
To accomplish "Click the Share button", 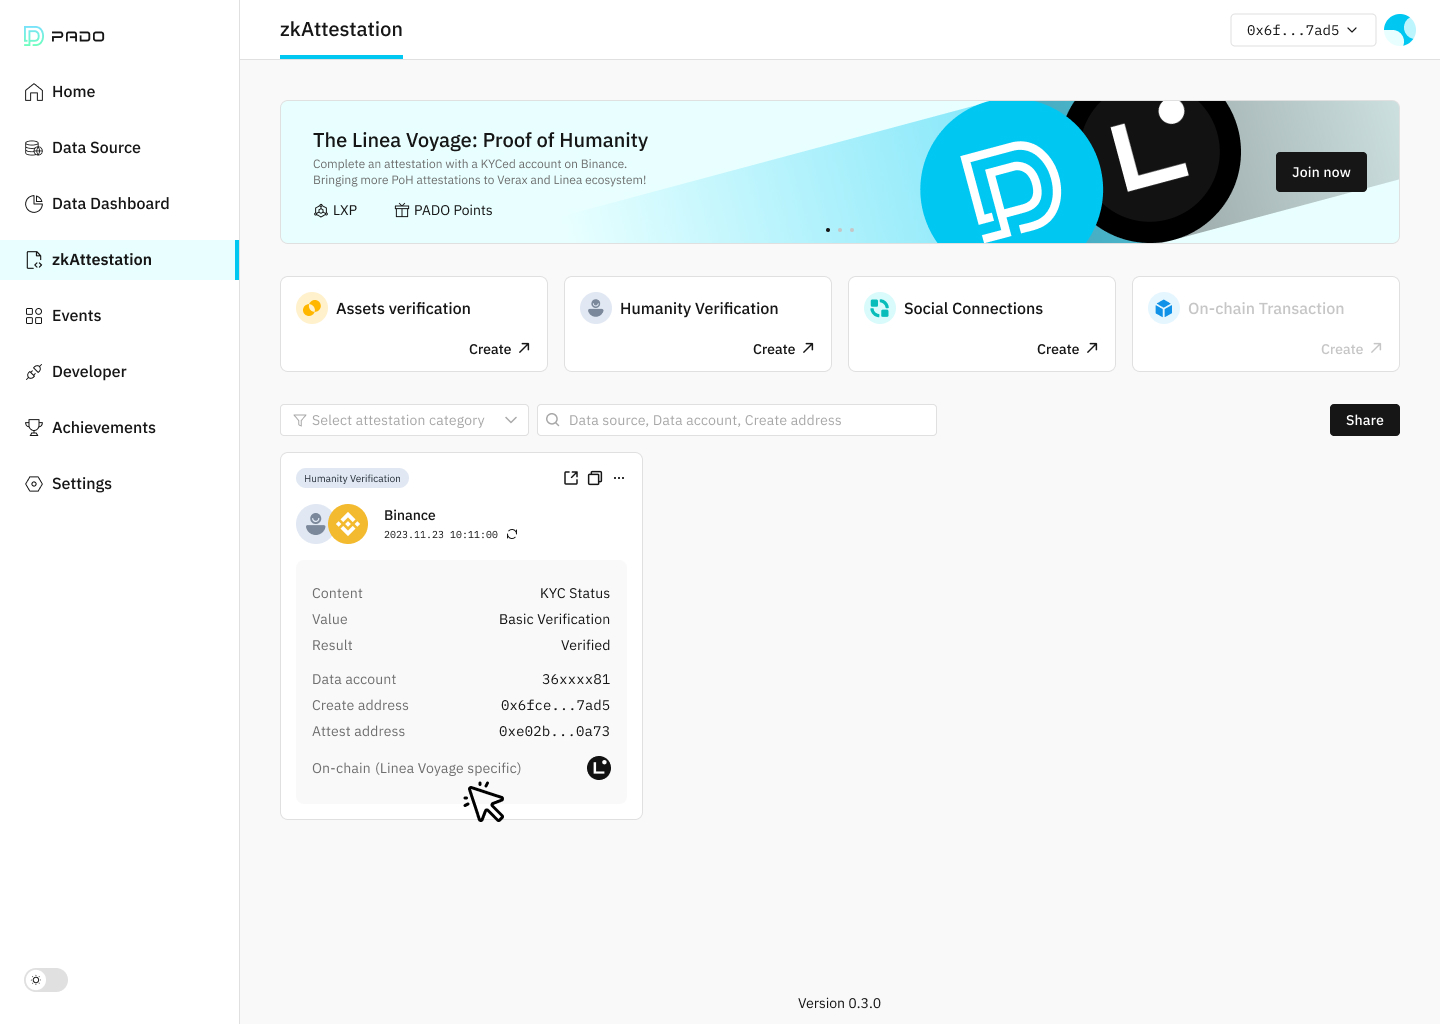I will [x=1365, y=420].
